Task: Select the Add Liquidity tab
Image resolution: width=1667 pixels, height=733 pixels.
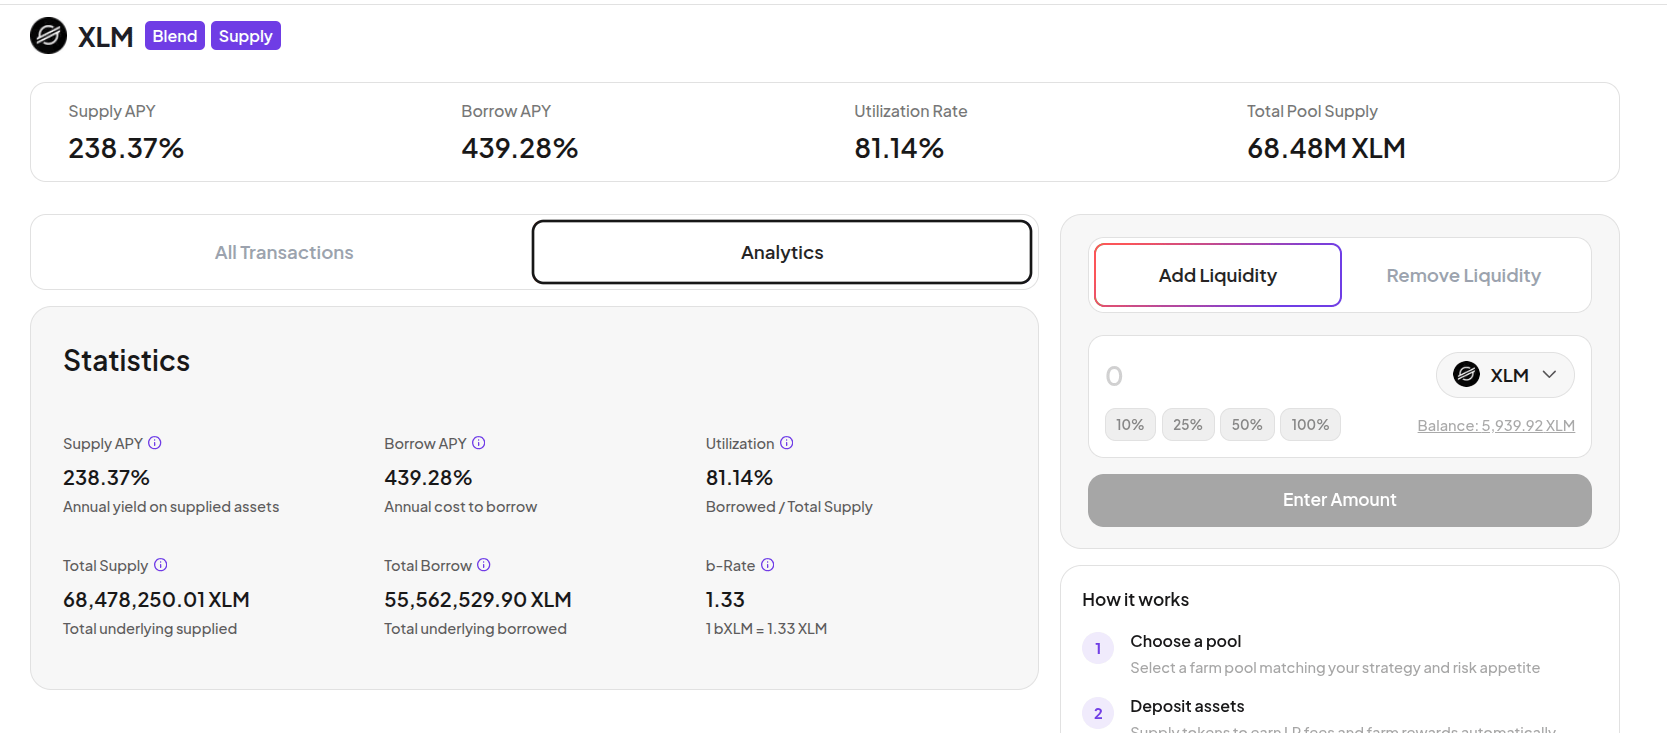Action: (x=1218, y=275)
